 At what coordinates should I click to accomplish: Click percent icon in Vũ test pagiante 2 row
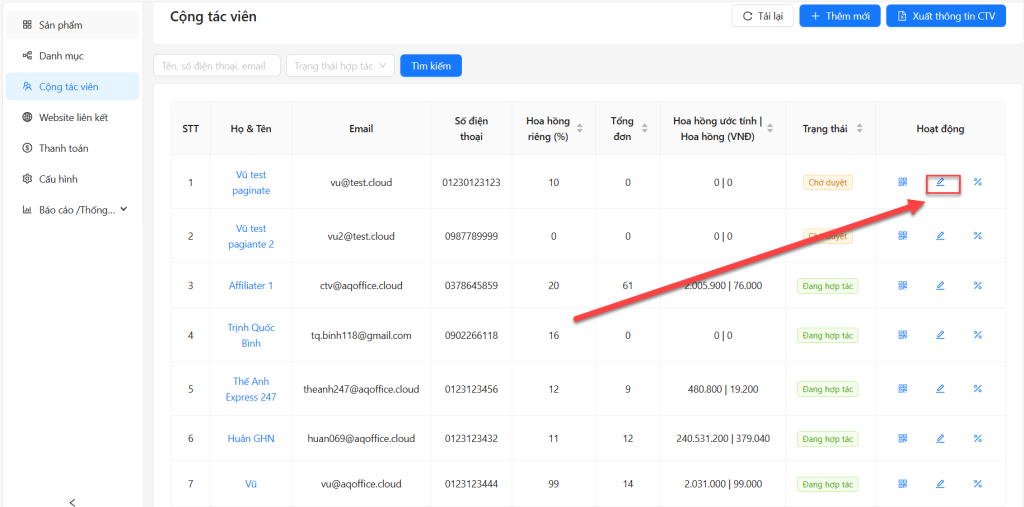(977, 236)
